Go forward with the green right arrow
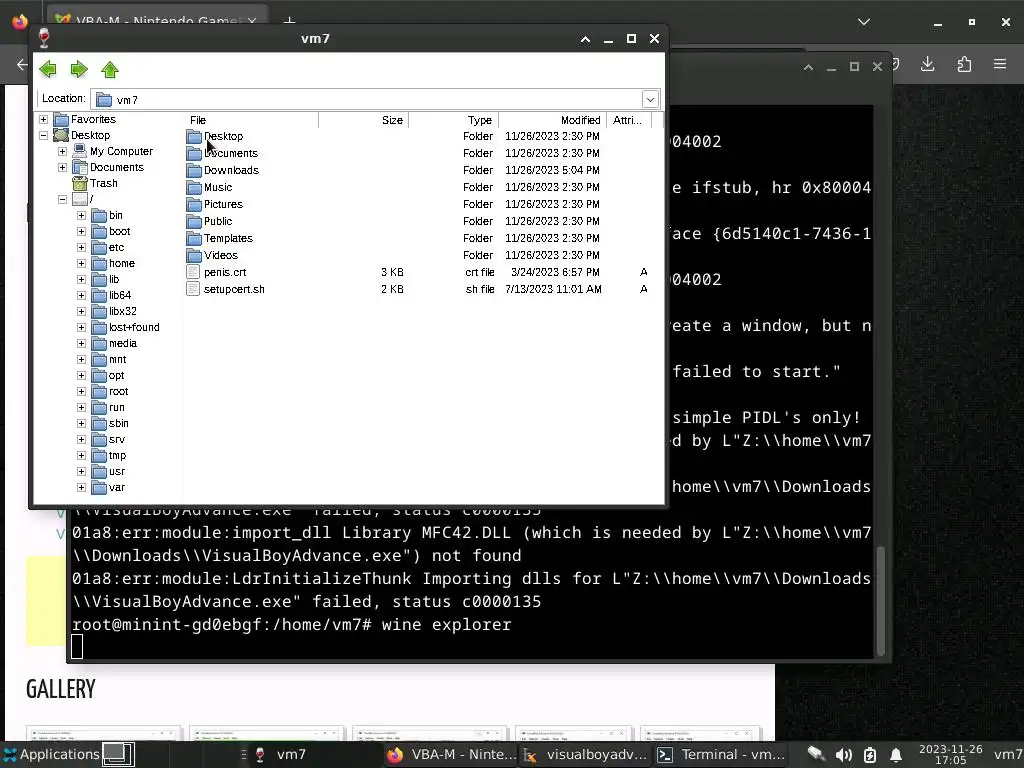 pyautogui.click(x=79, y=69)
